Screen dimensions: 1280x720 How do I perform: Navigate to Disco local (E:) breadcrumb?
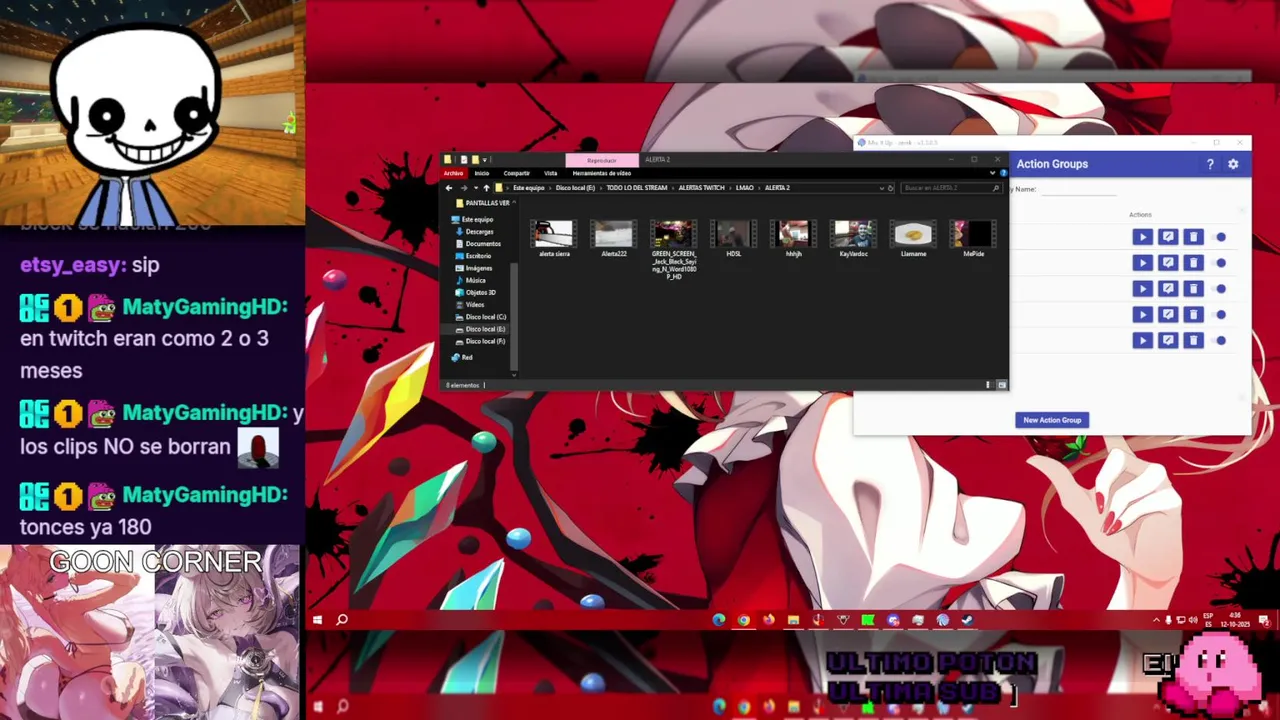(575, 188)
